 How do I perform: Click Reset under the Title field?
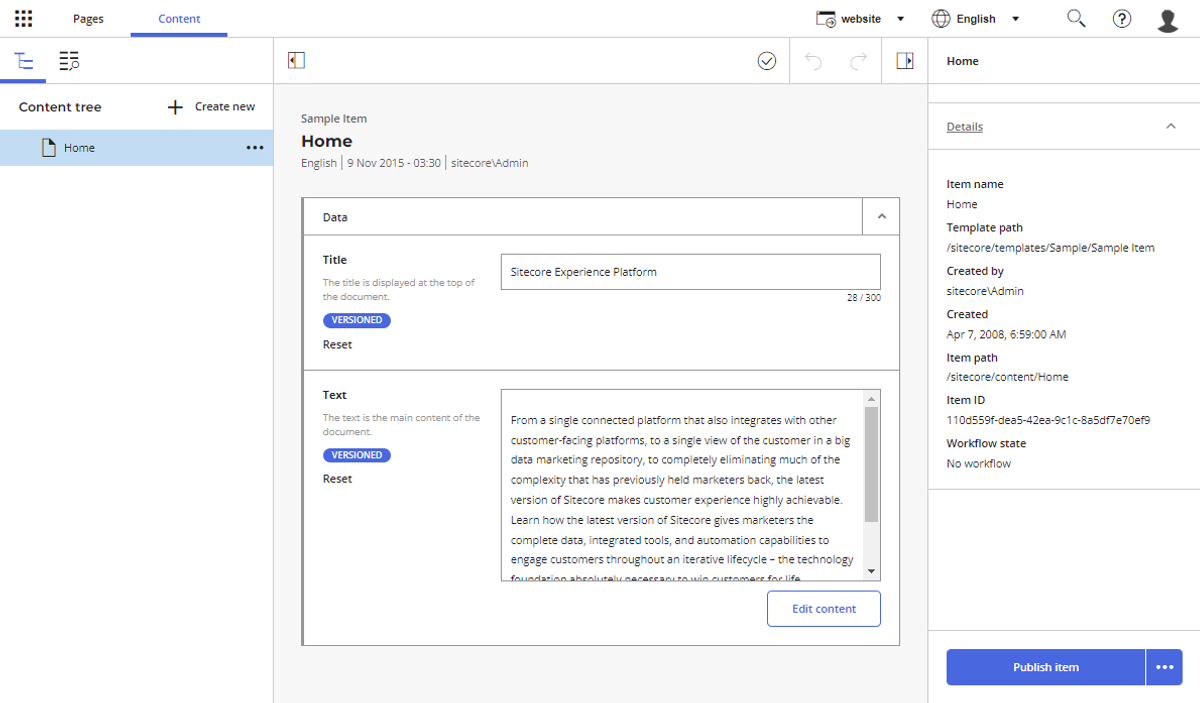click(337, 345)
